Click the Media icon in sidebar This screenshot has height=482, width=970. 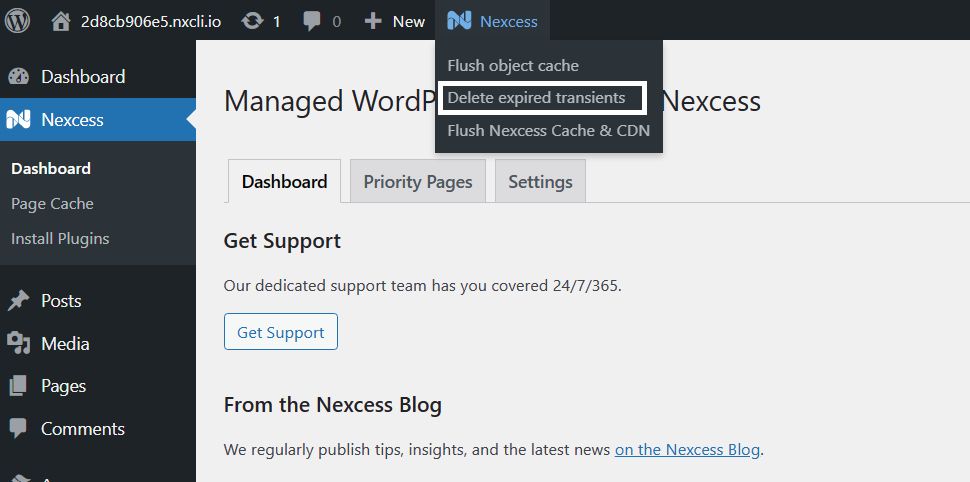point(19,343)
